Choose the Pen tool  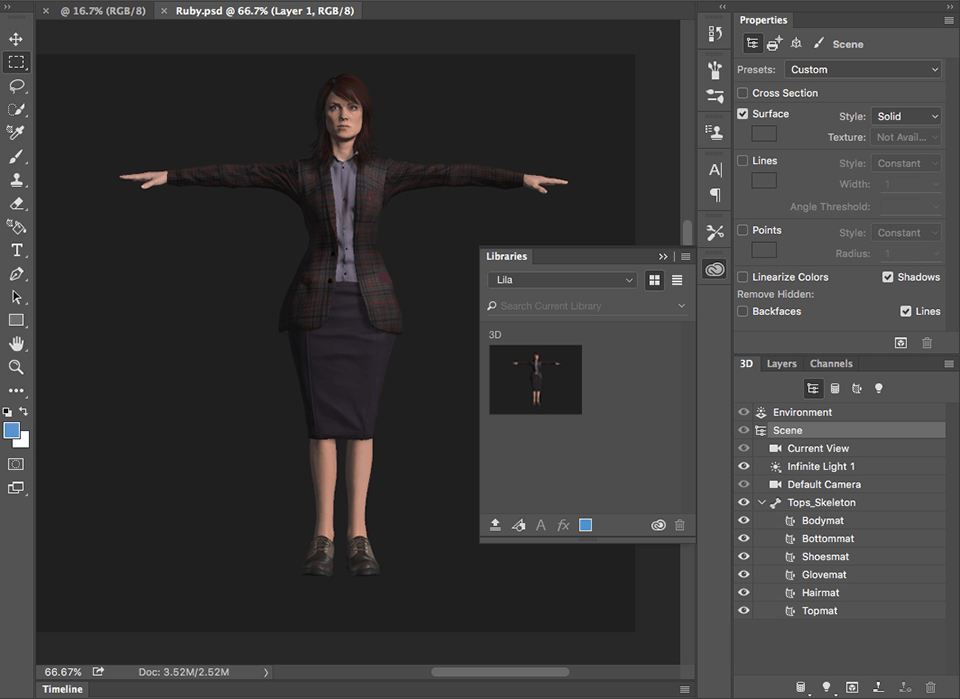(16, 273)
